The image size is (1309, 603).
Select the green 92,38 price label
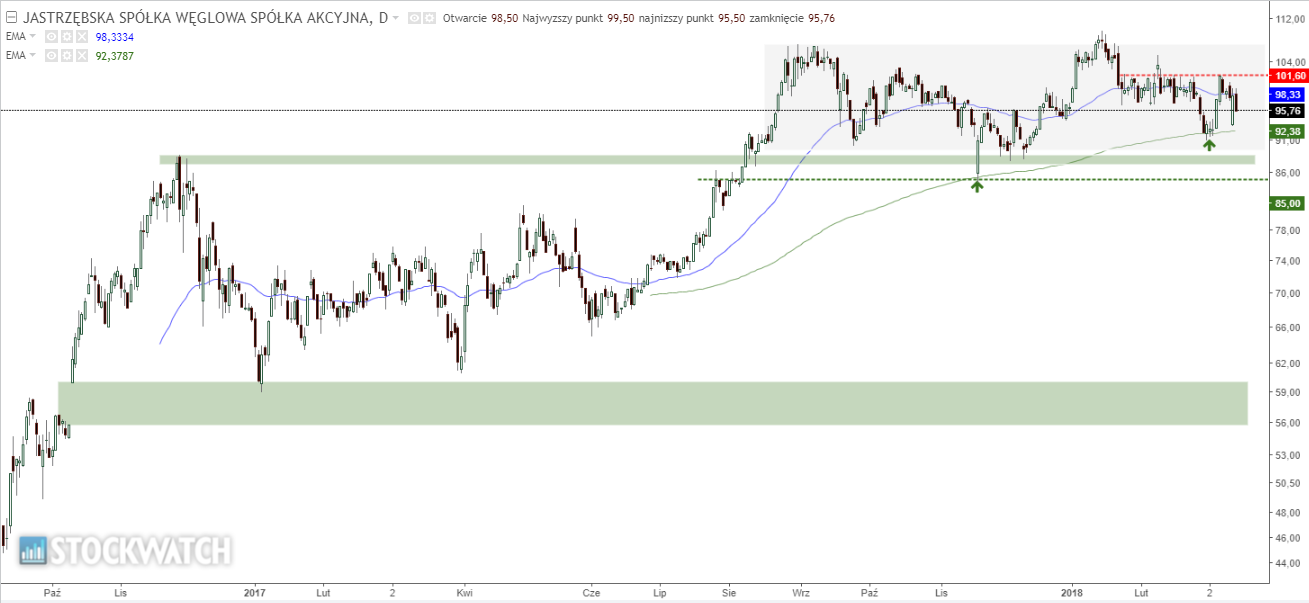(1287, 131)
